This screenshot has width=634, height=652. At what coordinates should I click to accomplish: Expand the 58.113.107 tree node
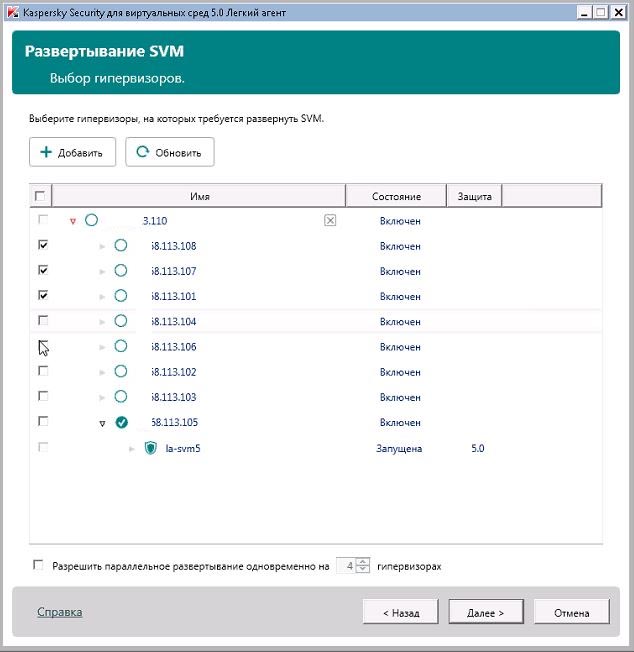(x=102, y=272)
